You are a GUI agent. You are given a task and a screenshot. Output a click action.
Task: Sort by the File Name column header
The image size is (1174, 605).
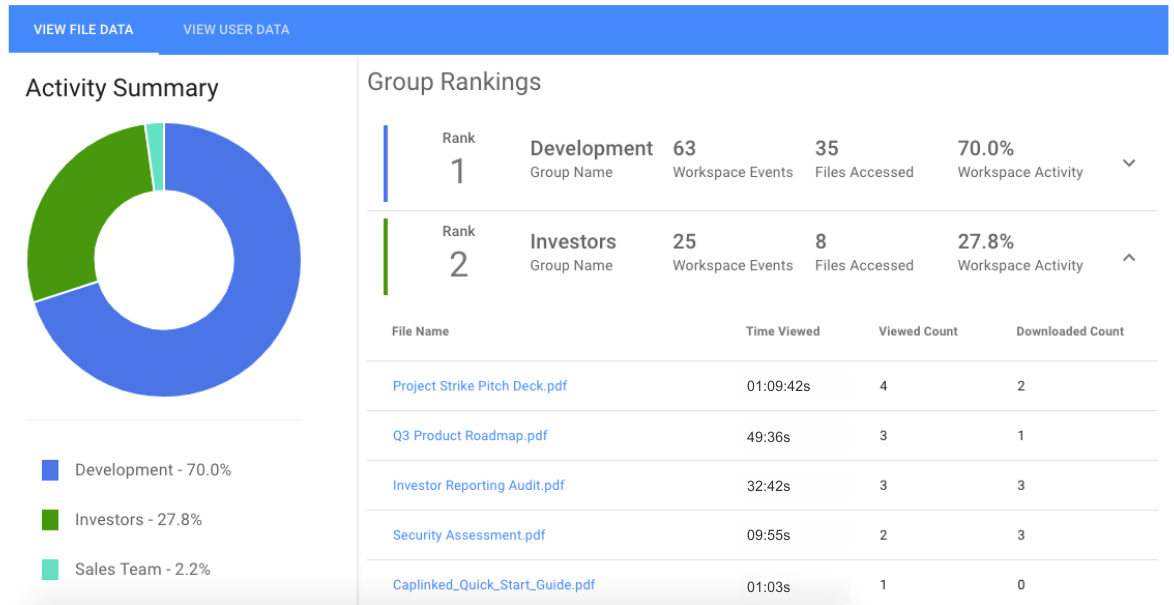420,331
